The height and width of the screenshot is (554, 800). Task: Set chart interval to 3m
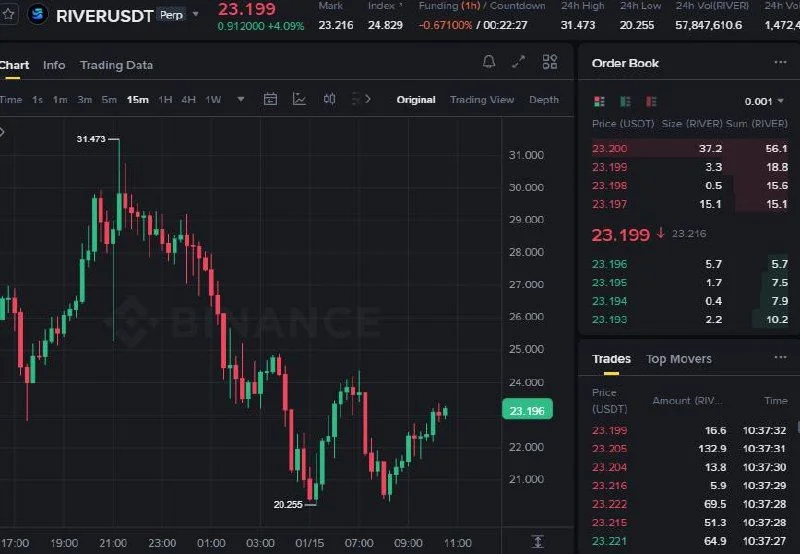coord(85,100)
